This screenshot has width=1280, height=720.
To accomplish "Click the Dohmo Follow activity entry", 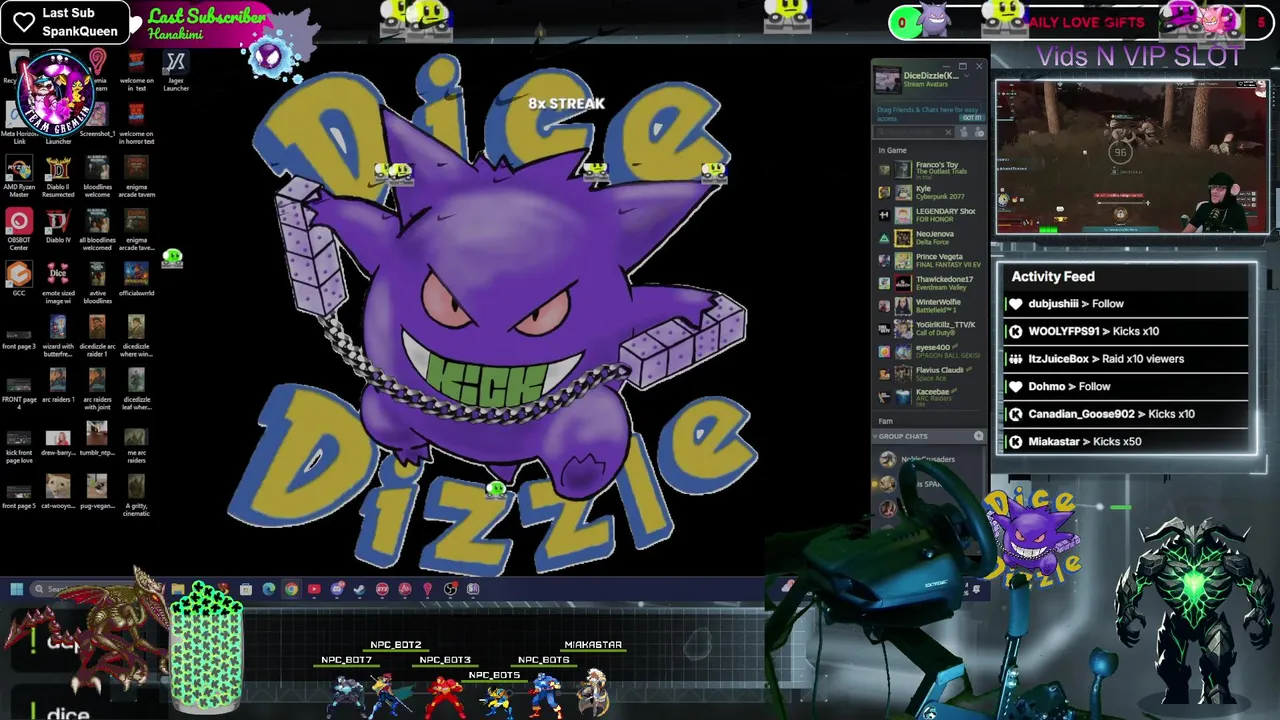I will [x=1127, y=386].
